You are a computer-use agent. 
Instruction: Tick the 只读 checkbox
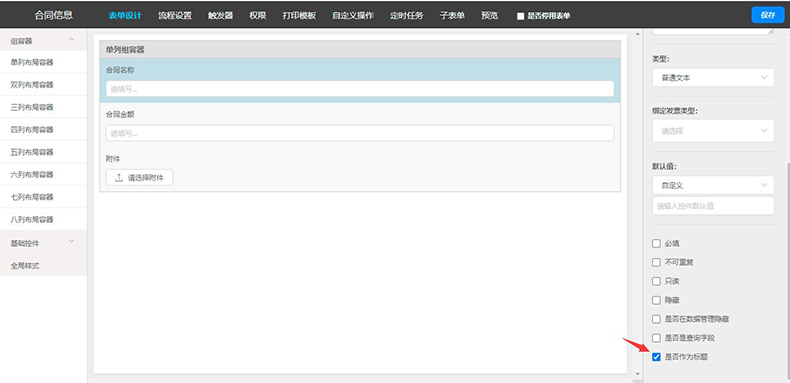[x=656, y=281]
